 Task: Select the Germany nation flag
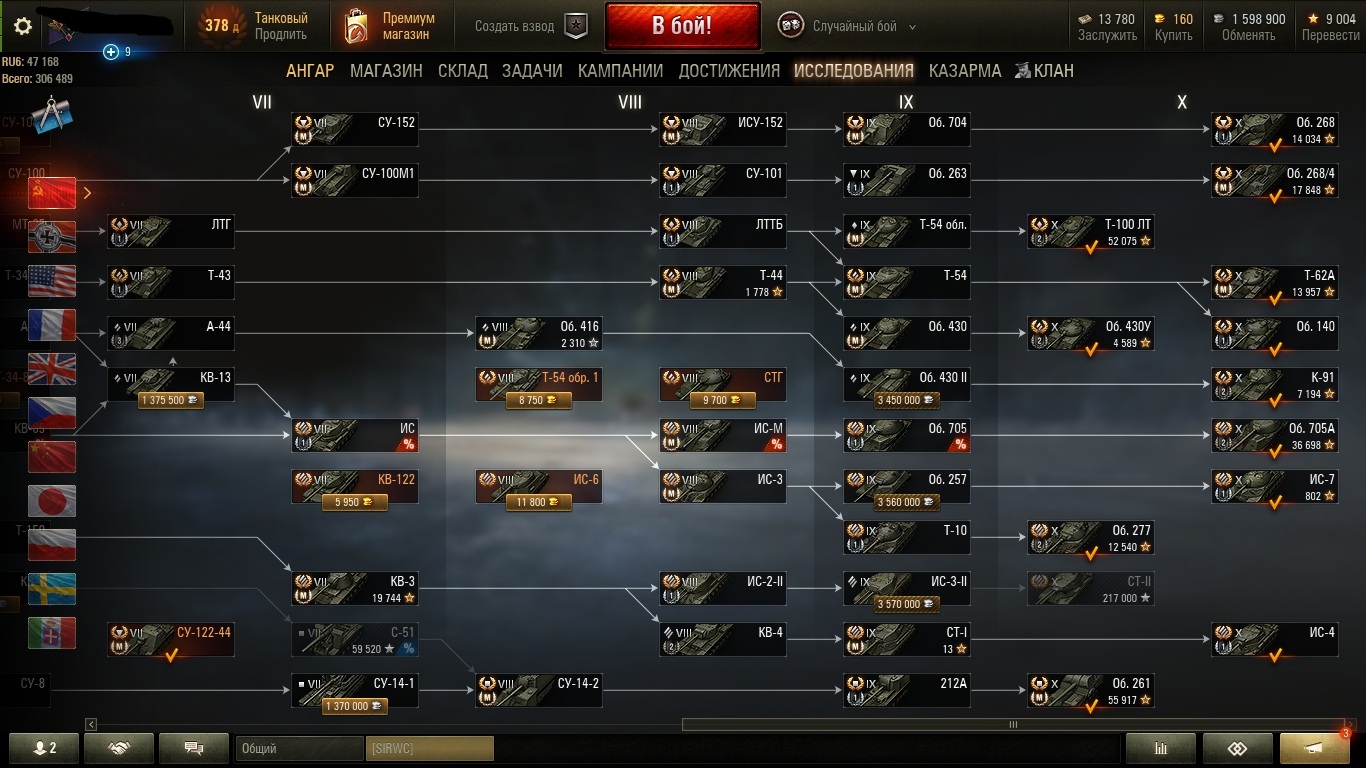pos(52,236)
